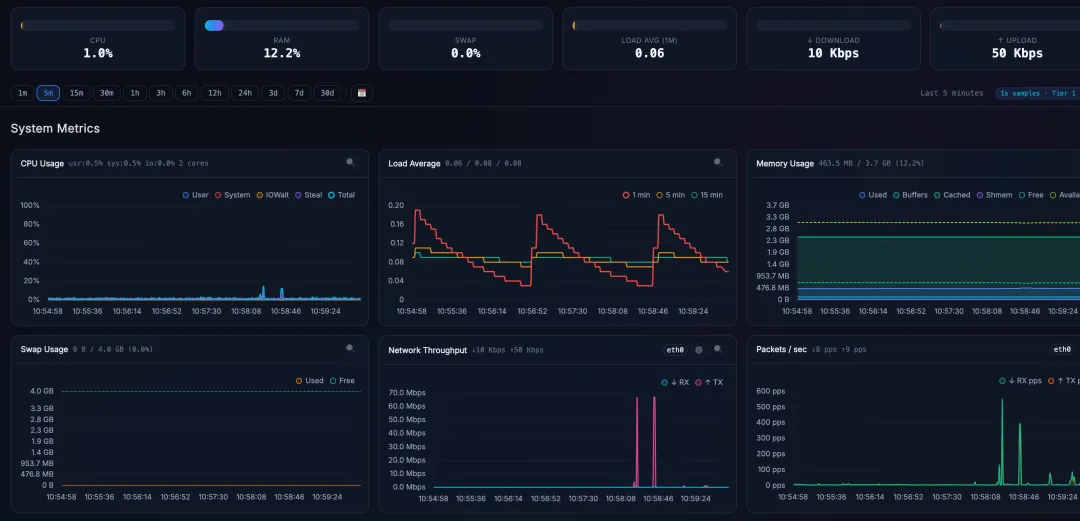Toggle User series in CPU Usage legend
Image resolution: width=1080 pixels, height=521 pixels.
pyautogui.click(x=196, y=195)
